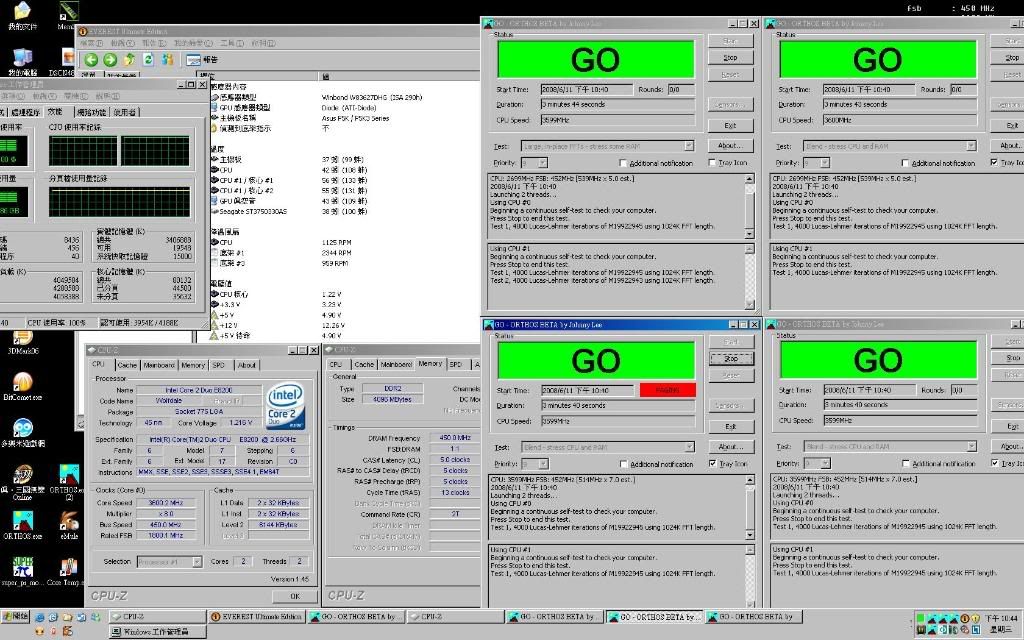Click the two-people users icon in EVEREST toolbar
The height and width of the screenshot is (640, 1024).
tap(168, 59)
